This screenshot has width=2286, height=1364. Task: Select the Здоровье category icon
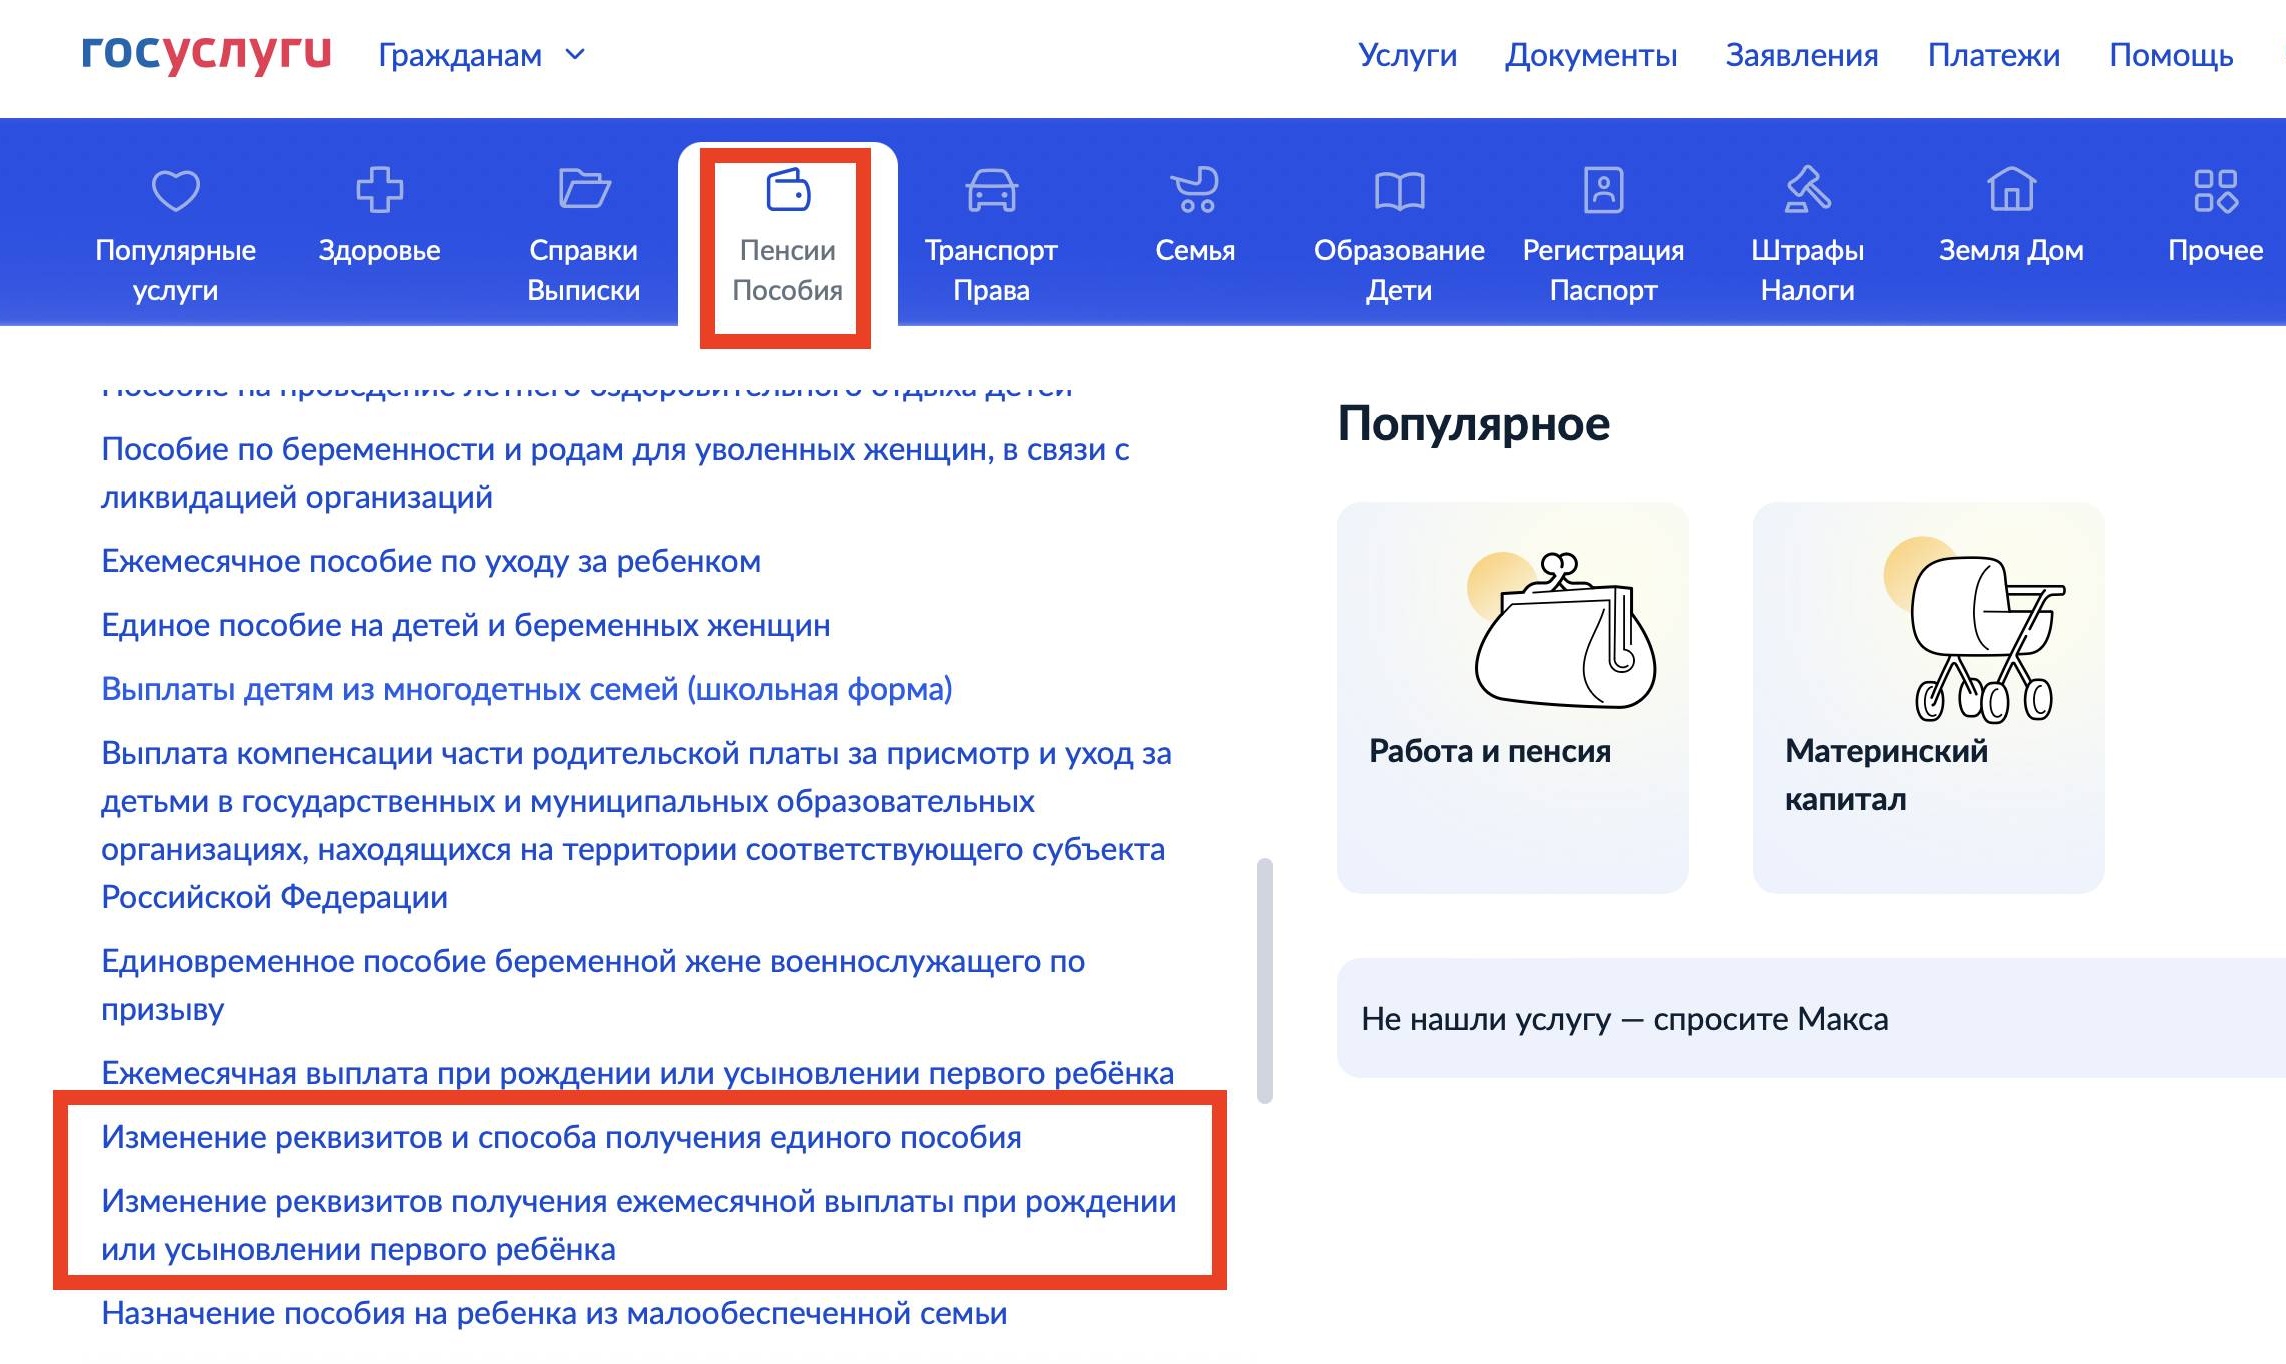tap(380, 190)
